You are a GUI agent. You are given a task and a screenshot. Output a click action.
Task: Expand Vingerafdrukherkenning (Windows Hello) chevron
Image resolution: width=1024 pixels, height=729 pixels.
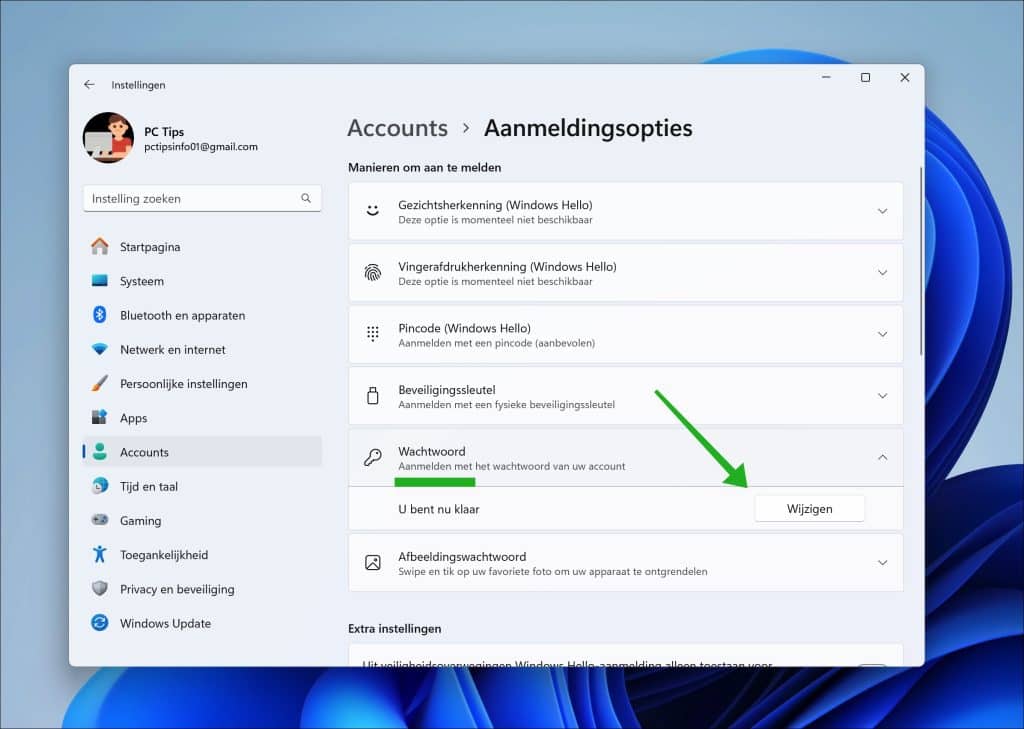[x=882, y=272]
